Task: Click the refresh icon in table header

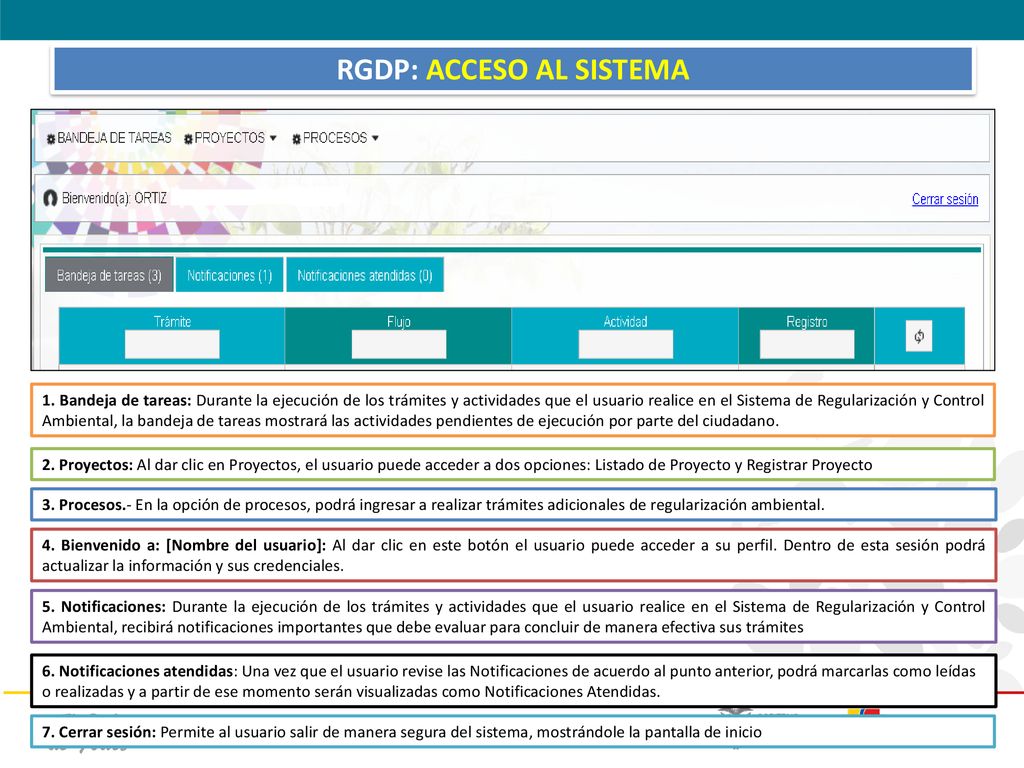Action: coord(919,336)
